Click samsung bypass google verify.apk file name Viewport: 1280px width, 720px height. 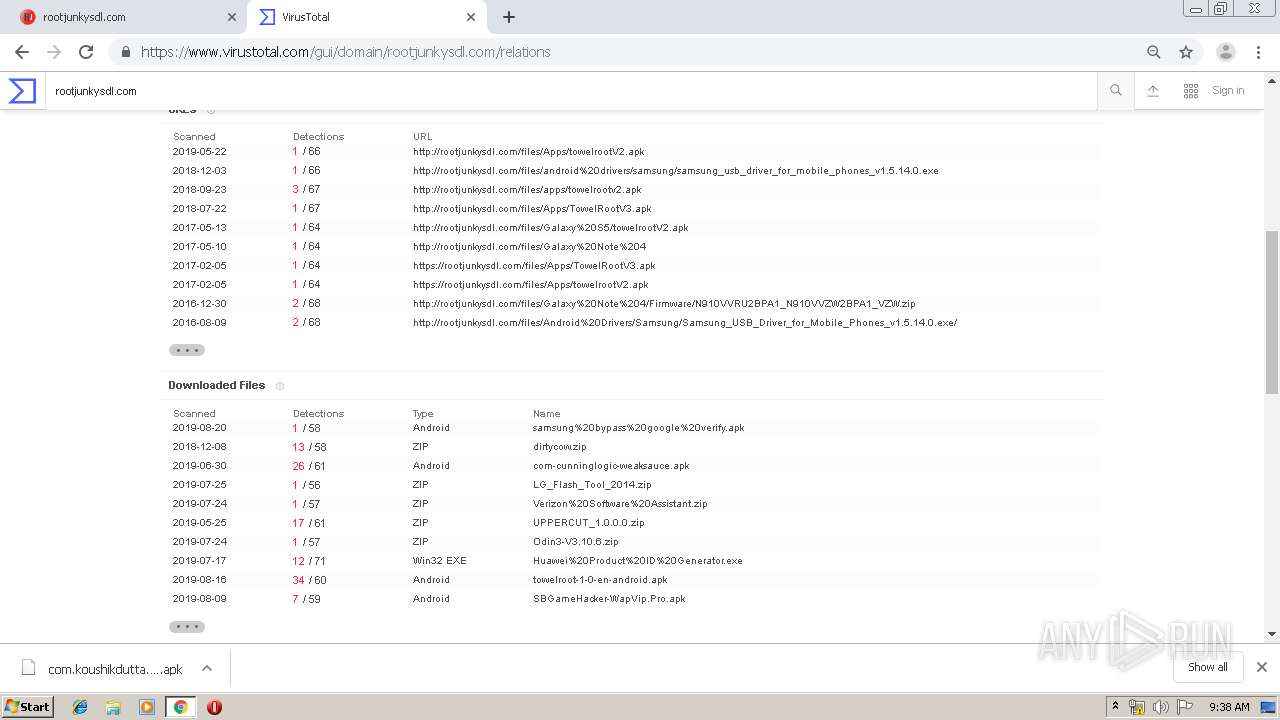pyautogui.click(x=639, y=428)
